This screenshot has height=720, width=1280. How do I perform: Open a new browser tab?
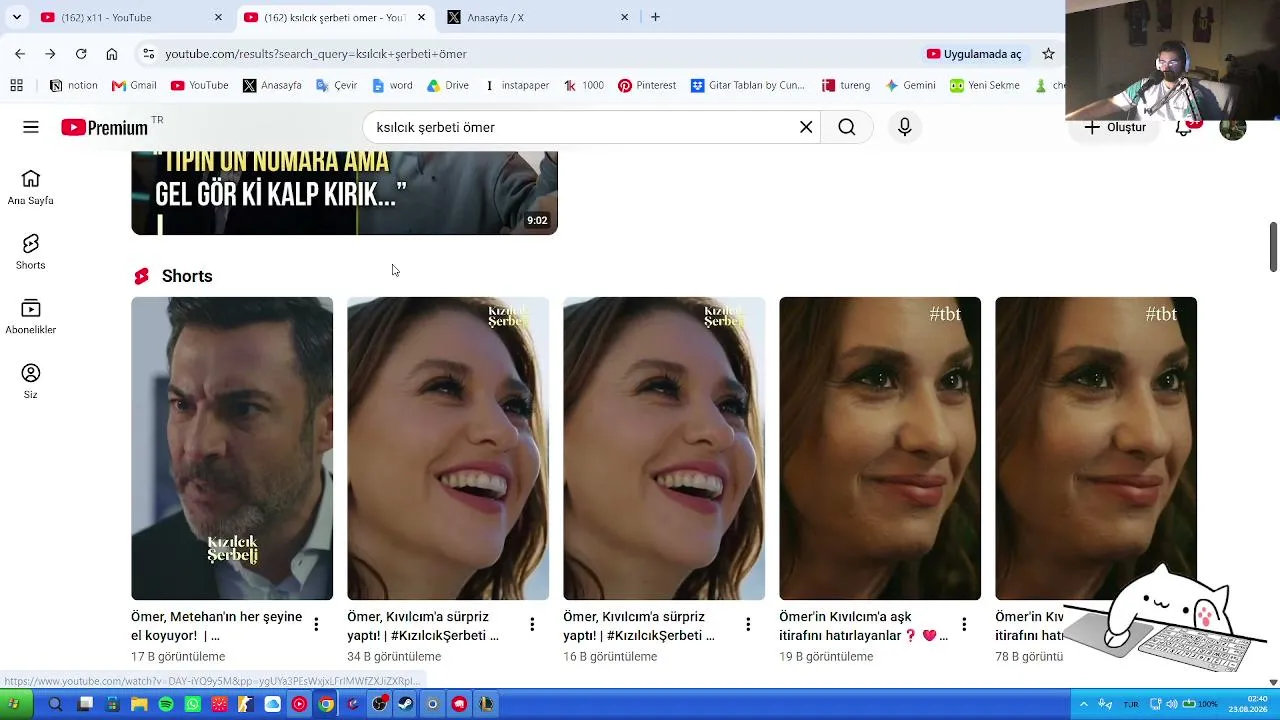point(655,17)
